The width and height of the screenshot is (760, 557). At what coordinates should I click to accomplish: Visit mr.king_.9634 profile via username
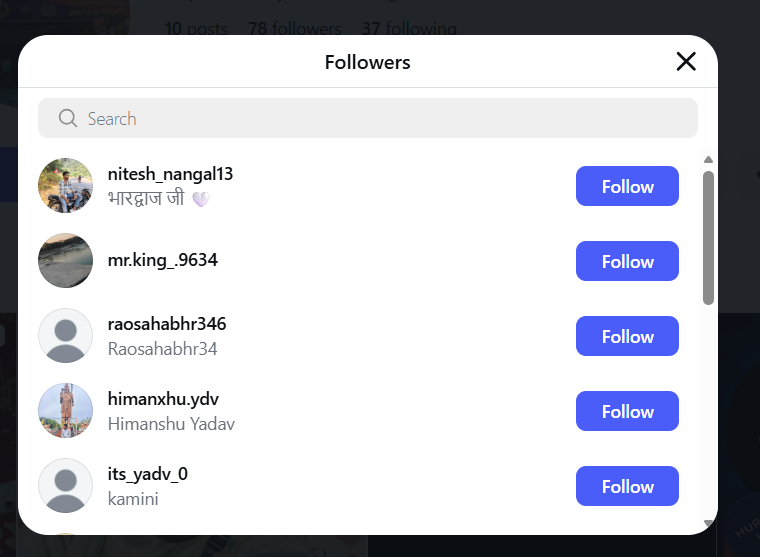[162, 261]
